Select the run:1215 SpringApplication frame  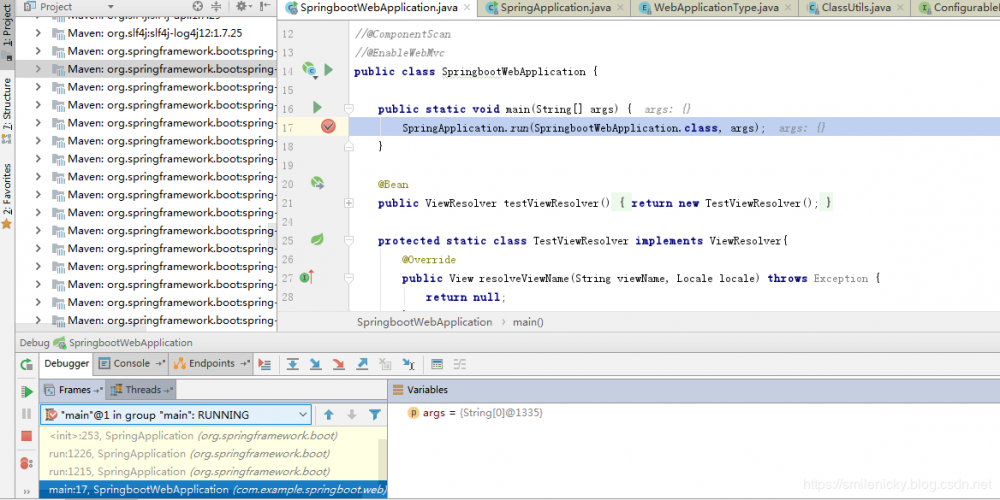[x=209, y=471]
